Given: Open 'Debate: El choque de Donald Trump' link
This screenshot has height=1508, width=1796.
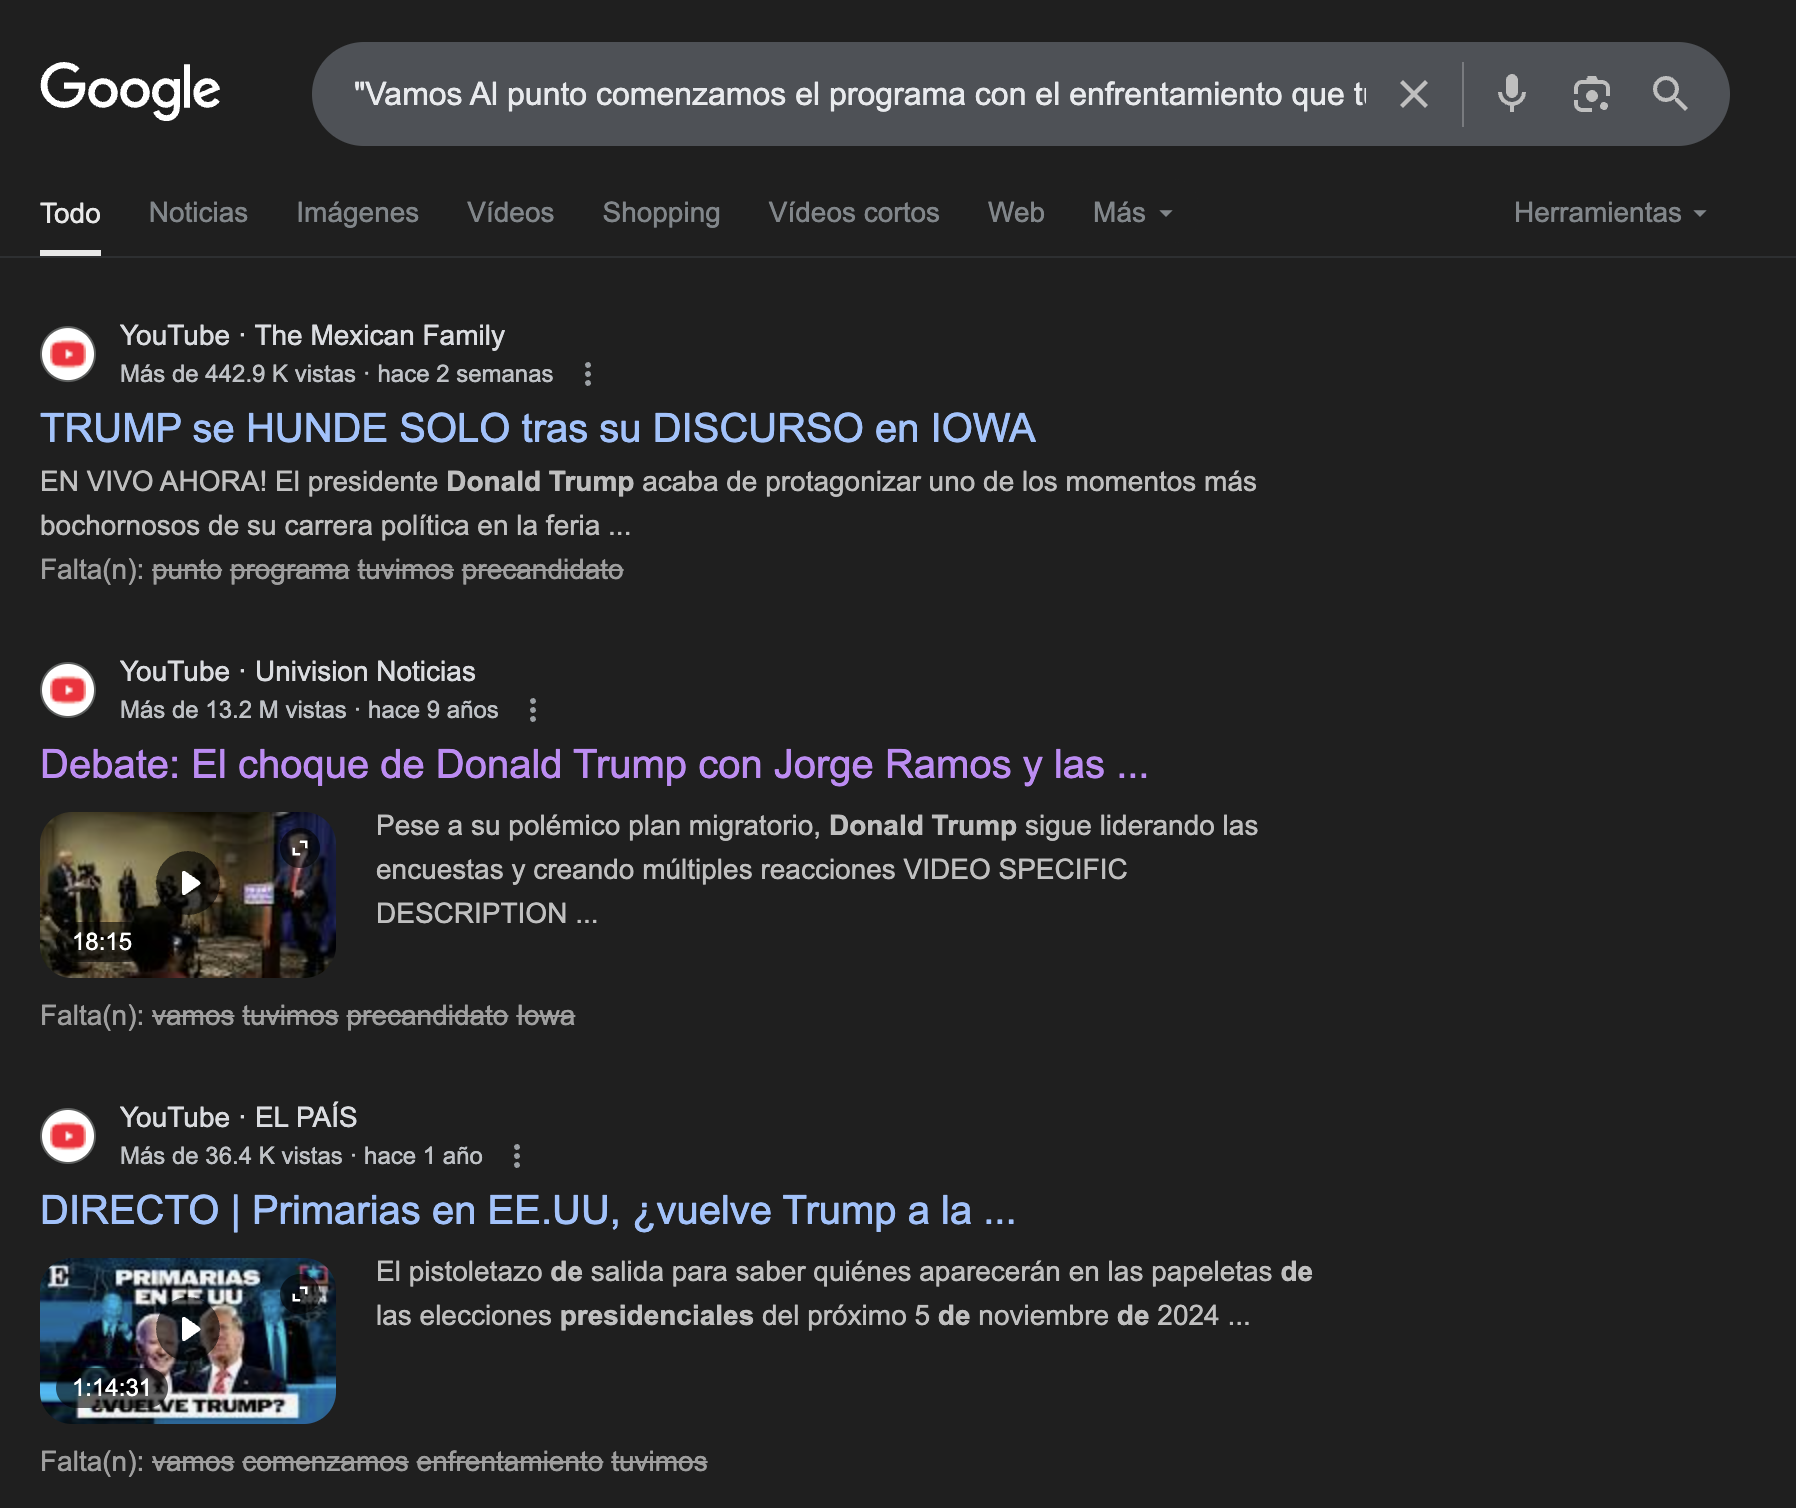Looking at the screenshot, I should tap(594, 764).
